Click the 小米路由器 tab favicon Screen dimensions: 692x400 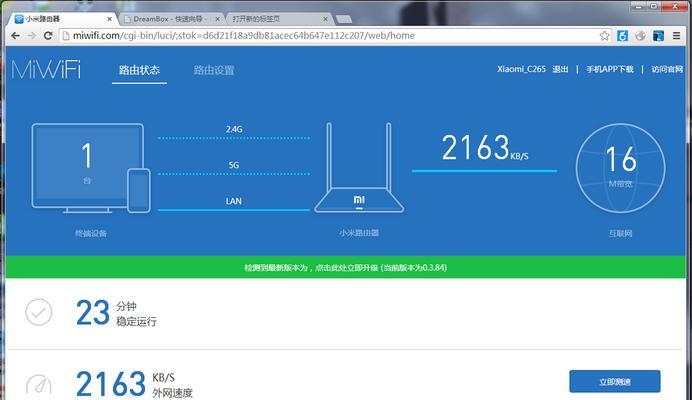click(19, 19)
